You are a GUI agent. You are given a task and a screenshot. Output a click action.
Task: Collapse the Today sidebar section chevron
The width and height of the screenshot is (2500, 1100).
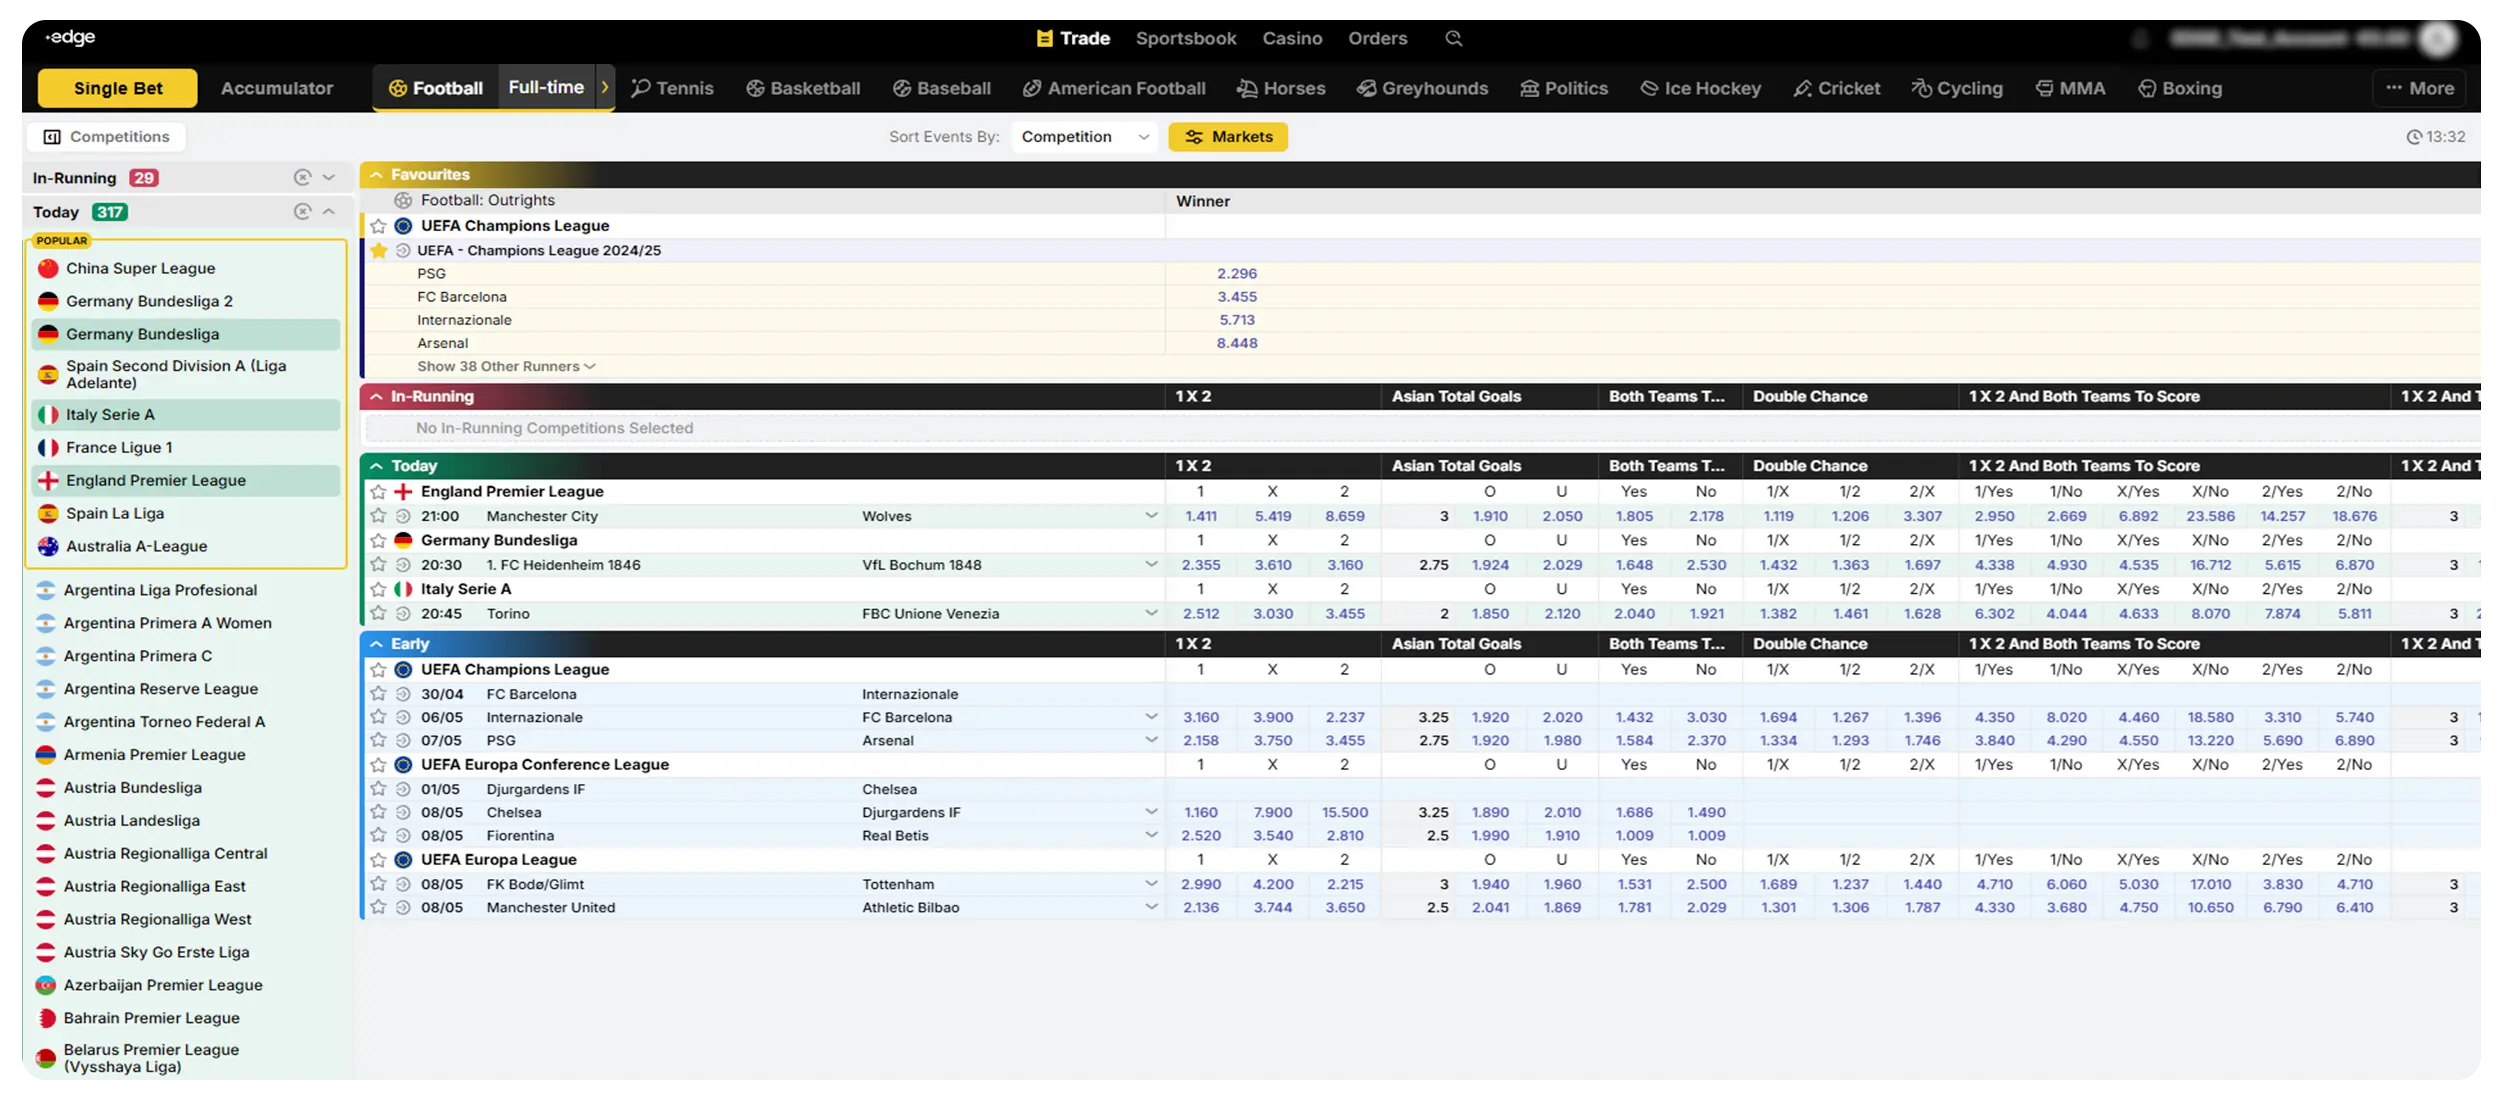[x=329, y=211]
